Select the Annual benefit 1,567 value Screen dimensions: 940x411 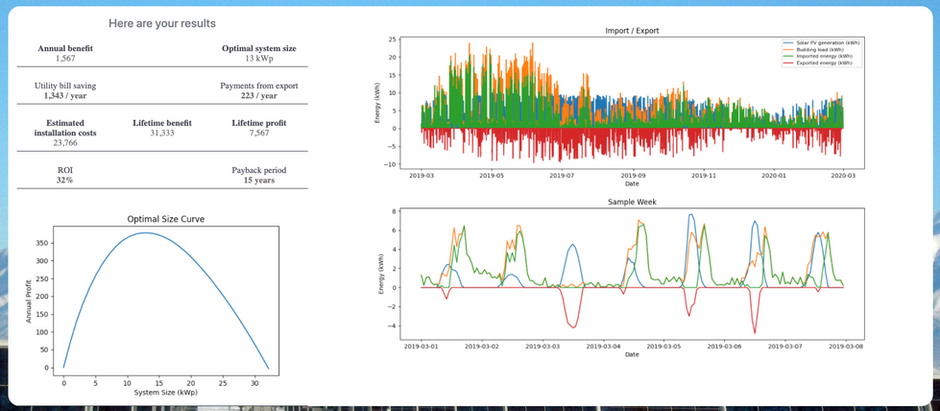click(65, 58)
